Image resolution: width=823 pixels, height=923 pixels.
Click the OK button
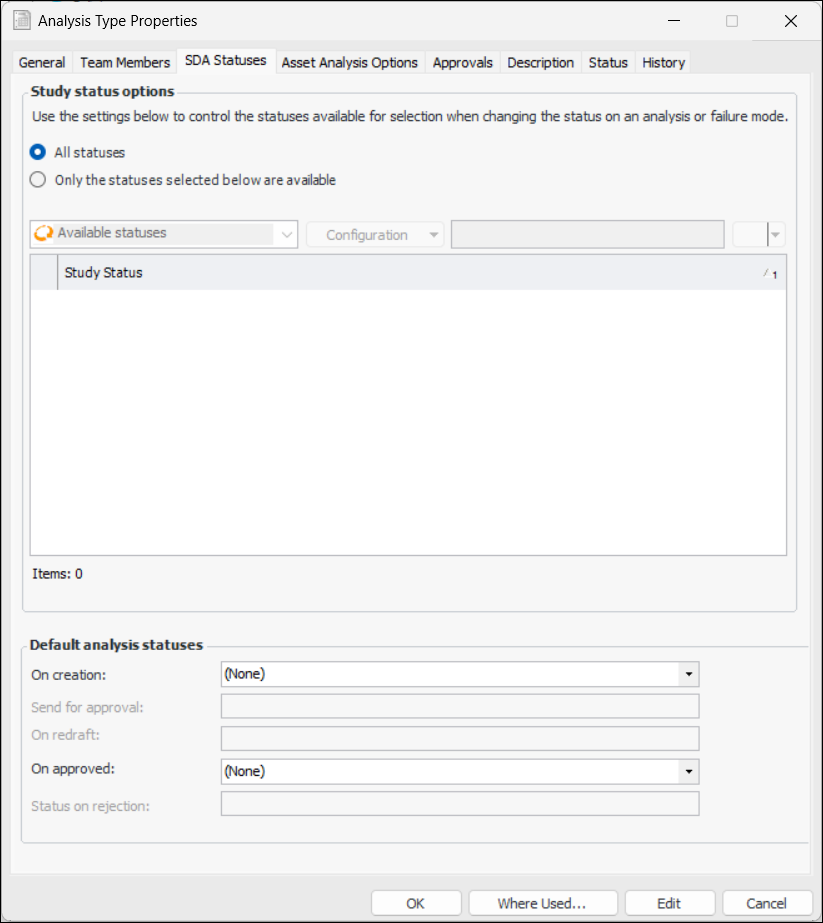[x=416, y=904]
